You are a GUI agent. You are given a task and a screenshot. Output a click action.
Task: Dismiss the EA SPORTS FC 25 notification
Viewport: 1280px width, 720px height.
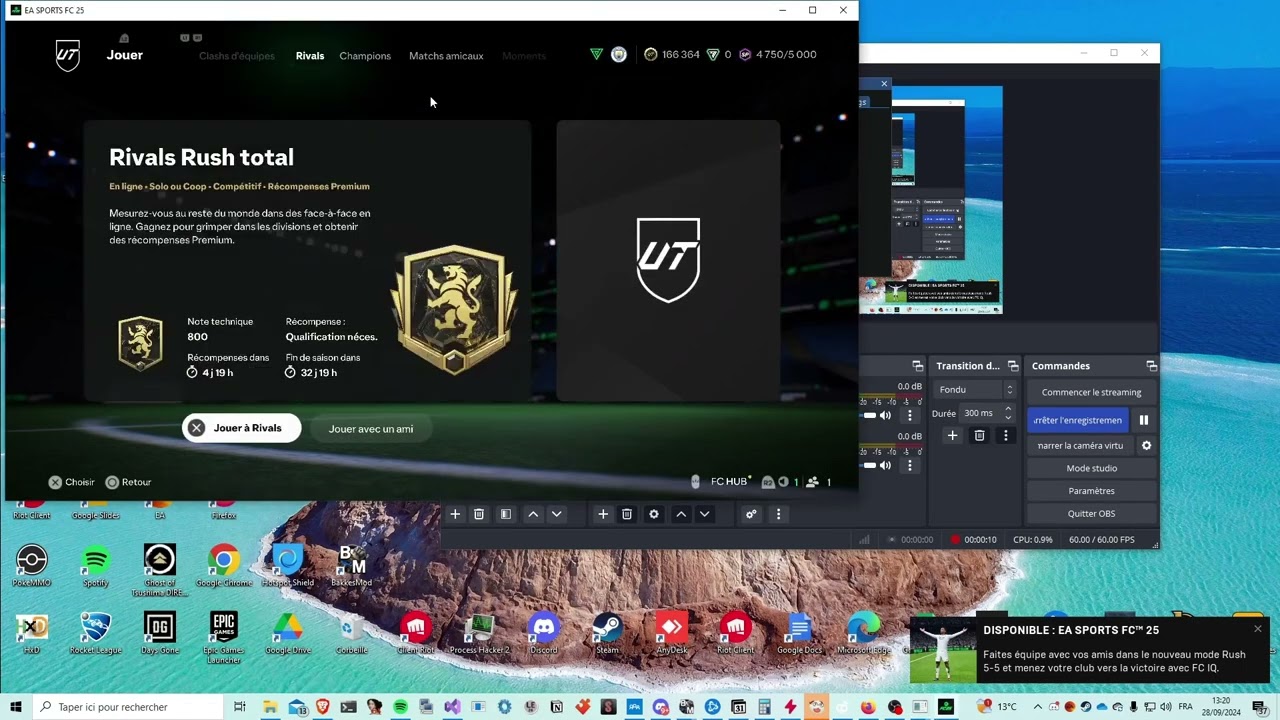click(x=1258, y=629)
